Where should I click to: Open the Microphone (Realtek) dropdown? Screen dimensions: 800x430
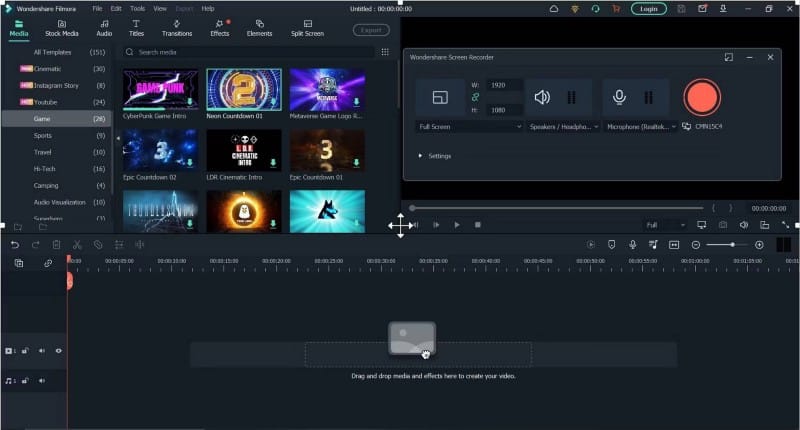tap(641, 127)
